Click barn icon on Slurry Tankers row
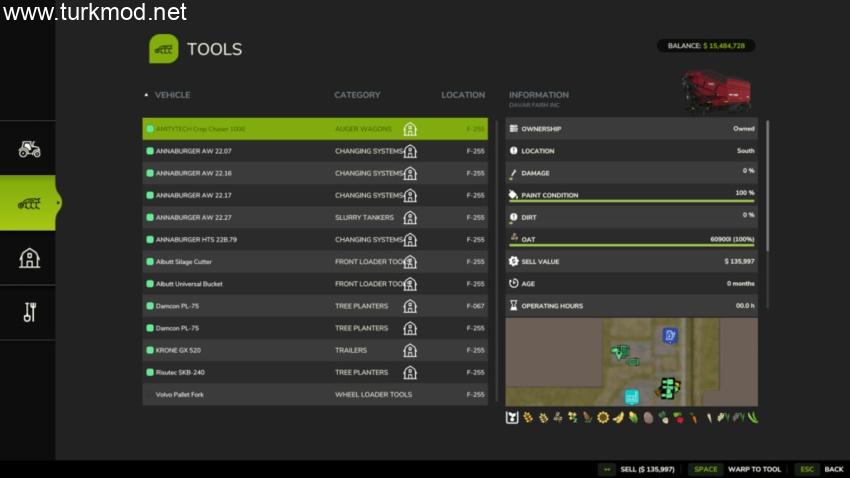Image resolution: width=850 pixels, height=478 pixels. click(410, 217)
